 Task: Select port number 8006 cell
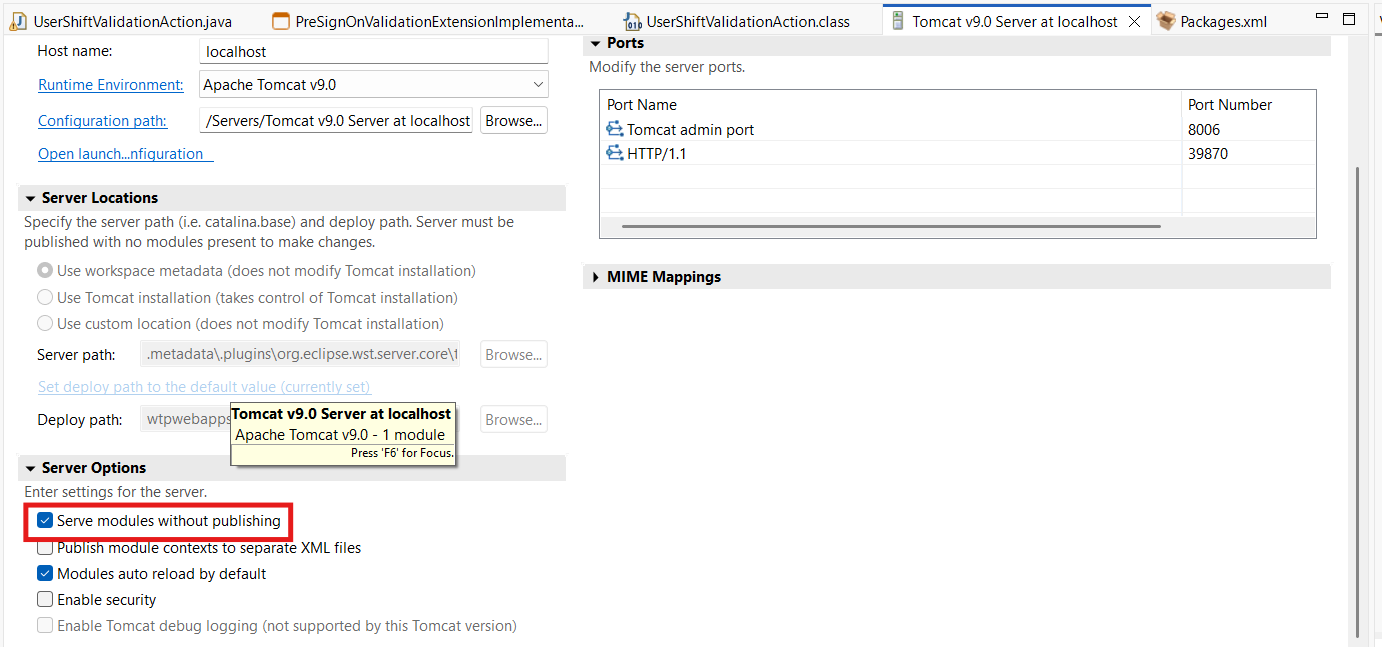[x=1249, y=129]
